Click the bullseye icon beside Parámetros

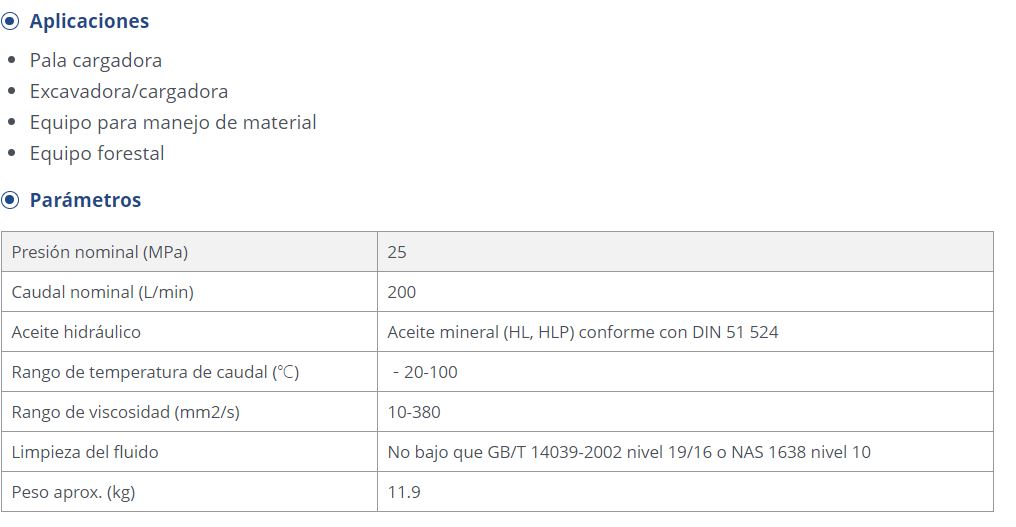click(10, 200)
